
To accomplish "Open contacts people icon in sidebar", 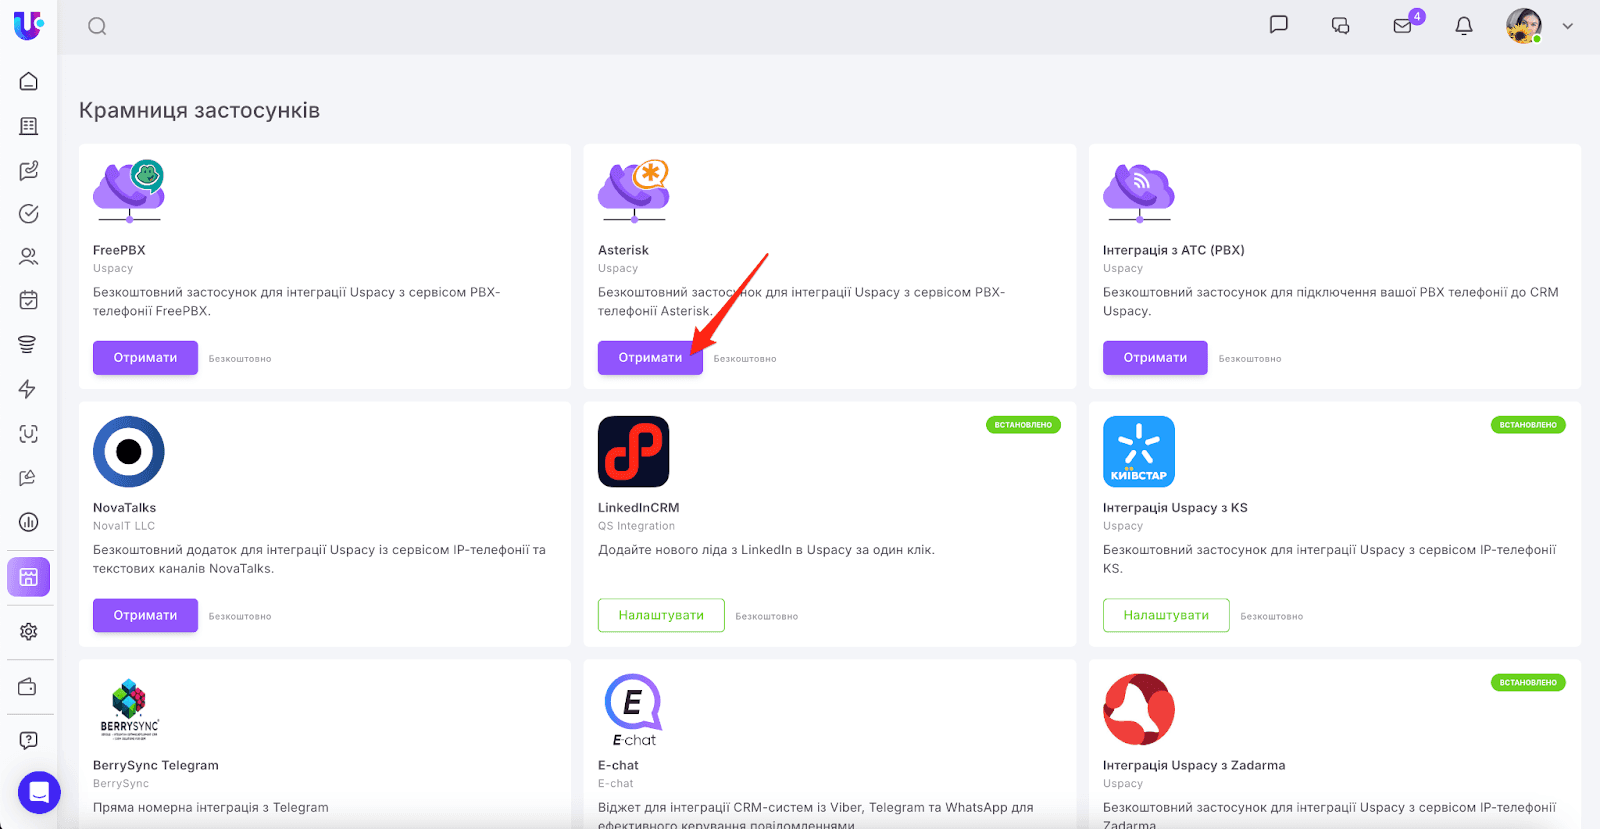I will (x=29, y=257).
